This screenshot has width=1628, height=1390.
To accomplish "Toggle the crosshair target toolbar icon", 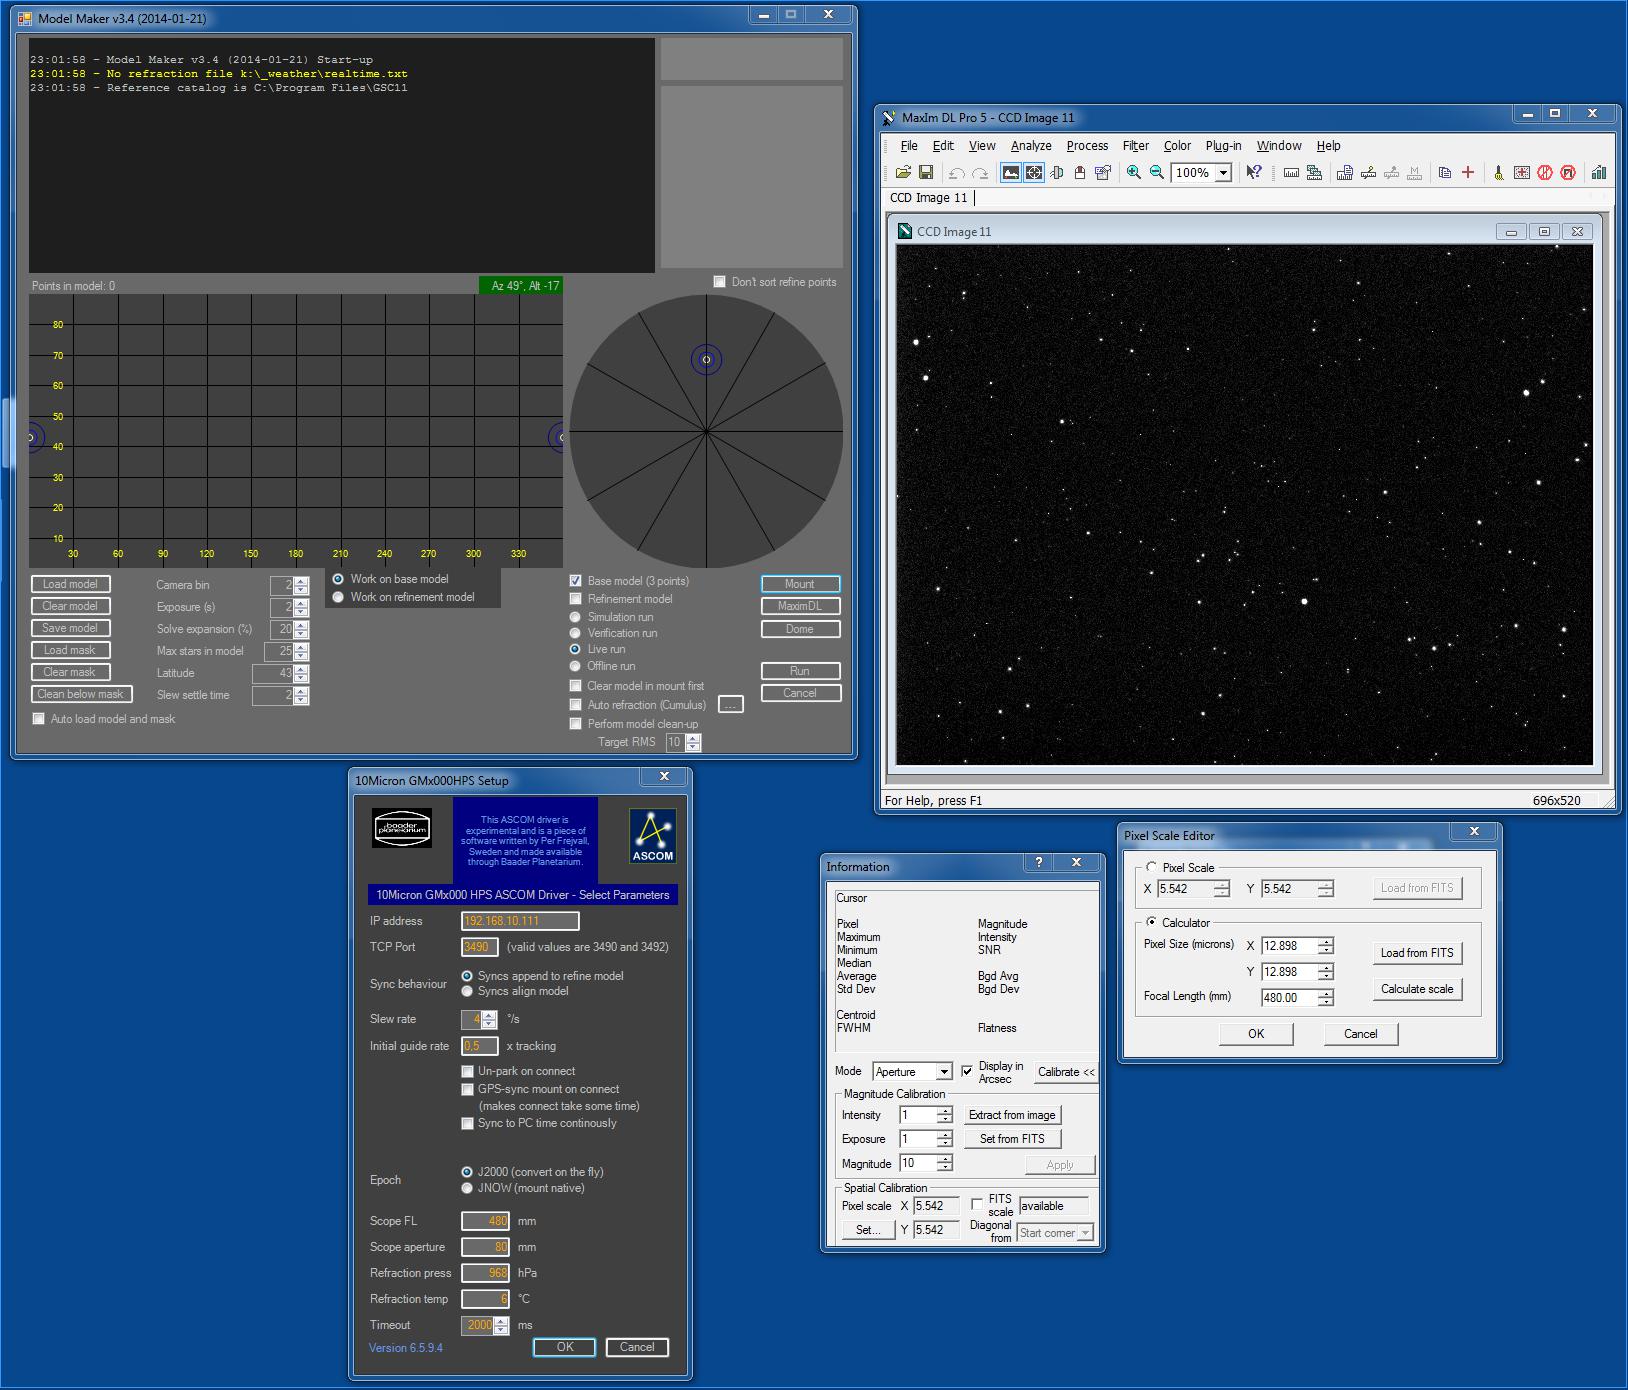I will coord(1034,173).
